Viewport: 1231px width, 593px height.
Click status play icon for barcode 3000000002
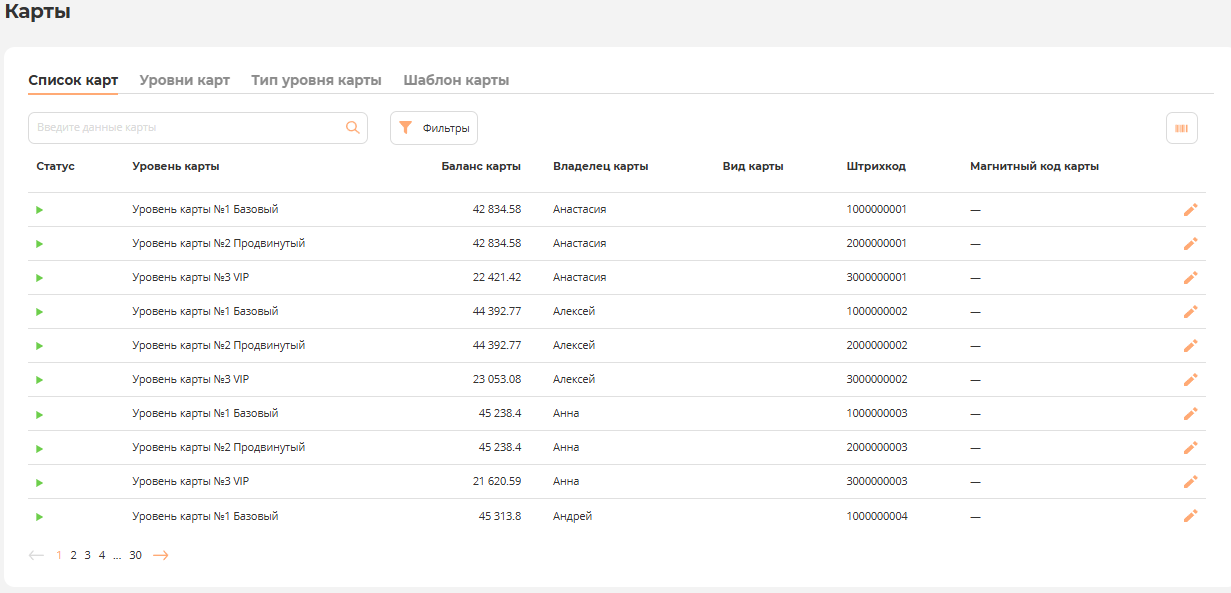pyautogui.click(x=40, y=380)
